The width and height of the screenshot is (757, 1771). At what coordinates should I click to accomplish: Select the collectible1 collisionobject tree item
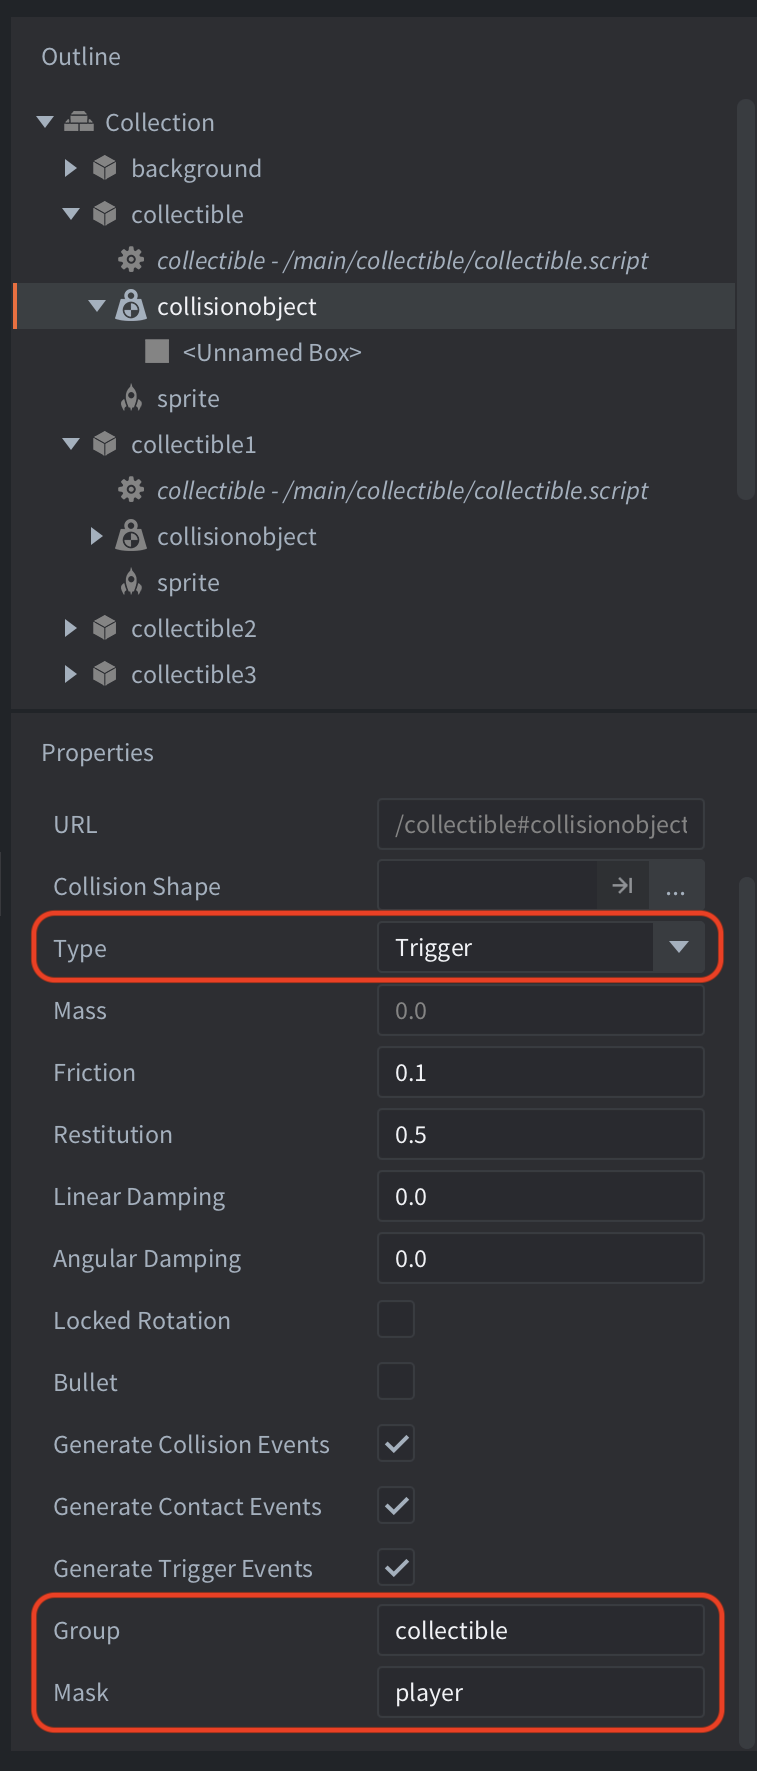coord(237,536)
